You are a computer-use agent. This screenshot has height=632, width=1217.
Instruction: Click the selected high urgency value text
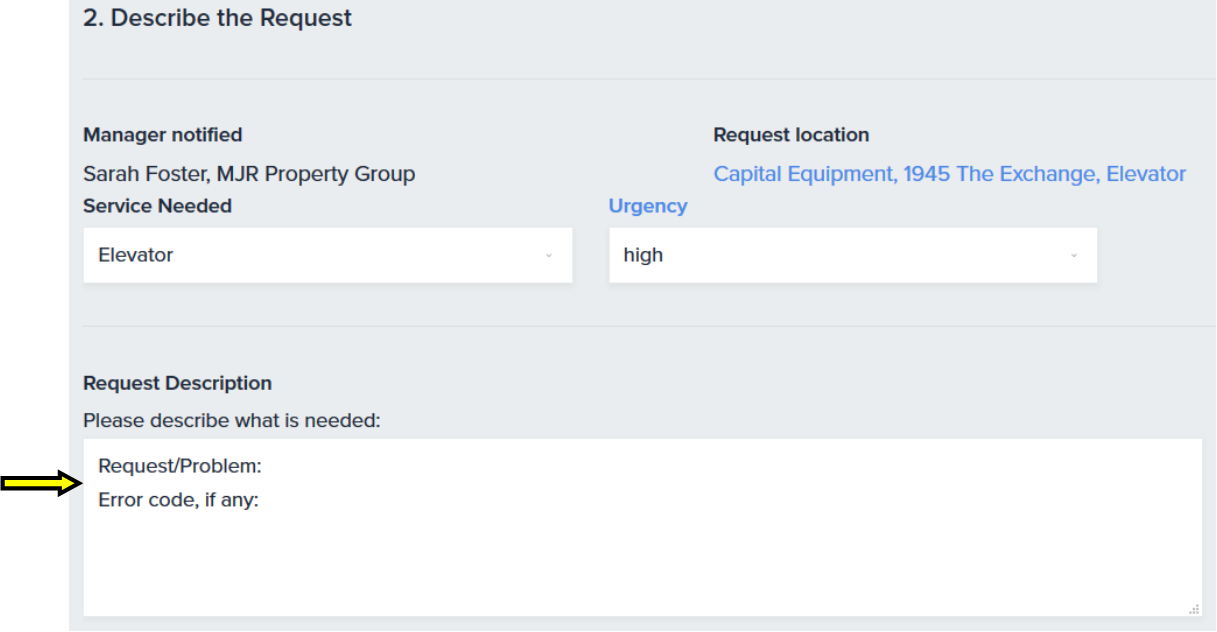coord(643,255)
